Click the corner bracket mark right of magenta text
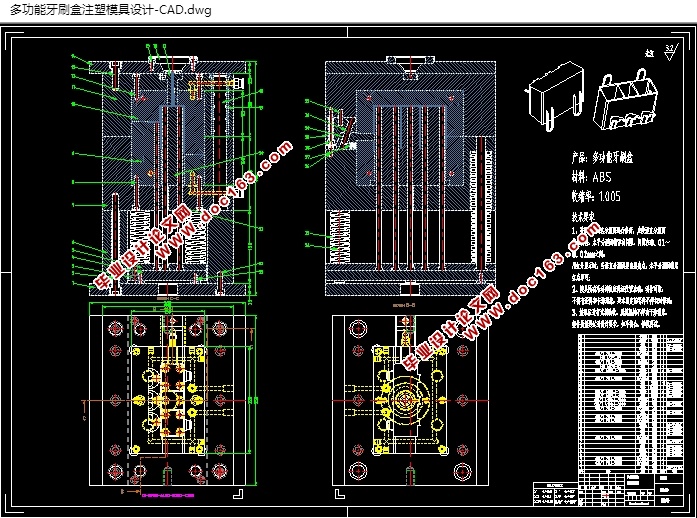Viewport: 697px width, 518px height. coord(239,494)
